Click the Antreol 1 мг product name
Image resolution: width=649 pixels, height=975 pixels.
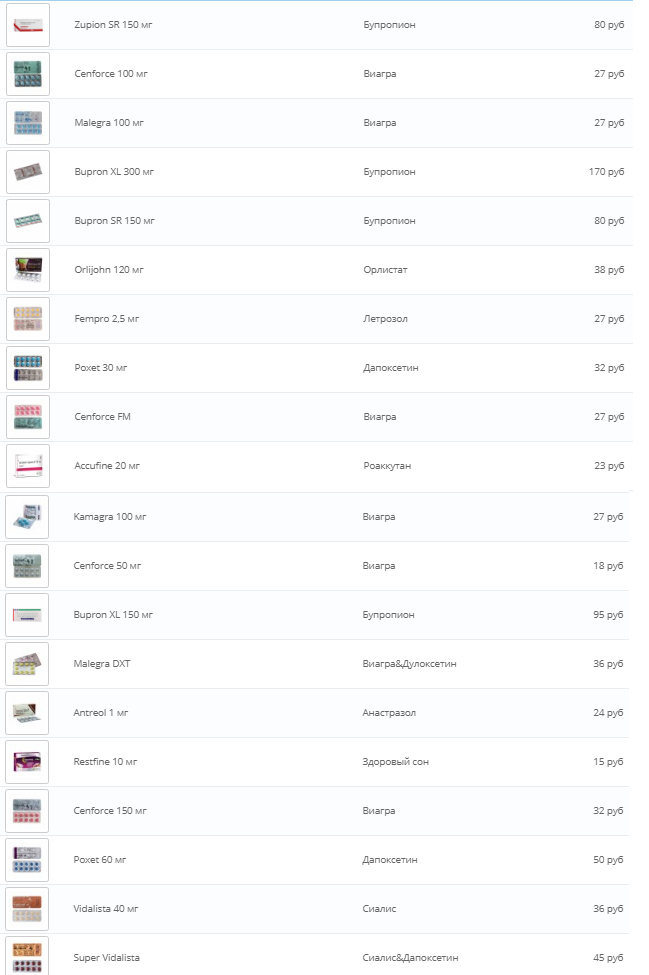[x=101, y=713]
